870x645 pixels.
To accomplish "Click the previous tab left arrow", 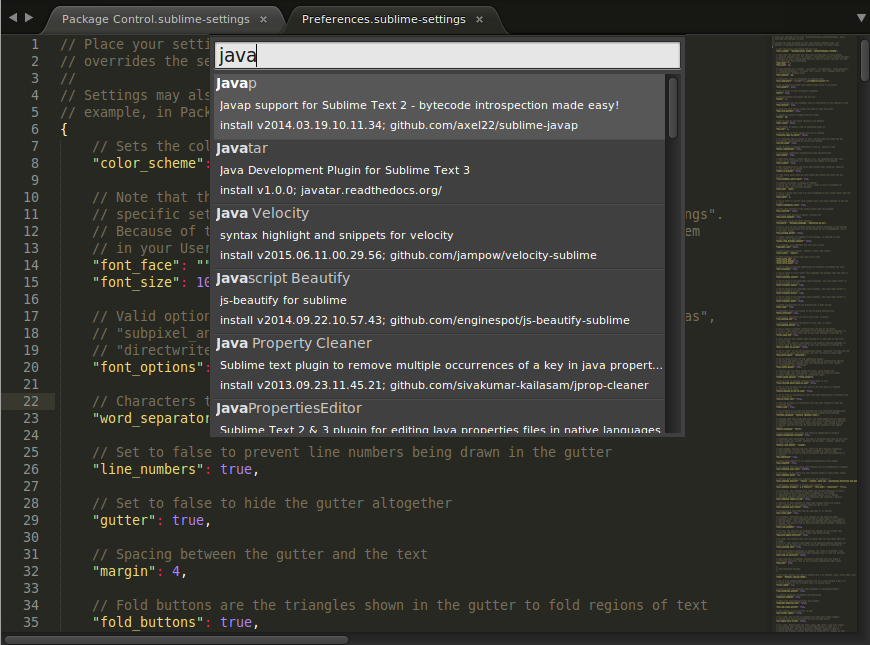I will pos(13,18).
